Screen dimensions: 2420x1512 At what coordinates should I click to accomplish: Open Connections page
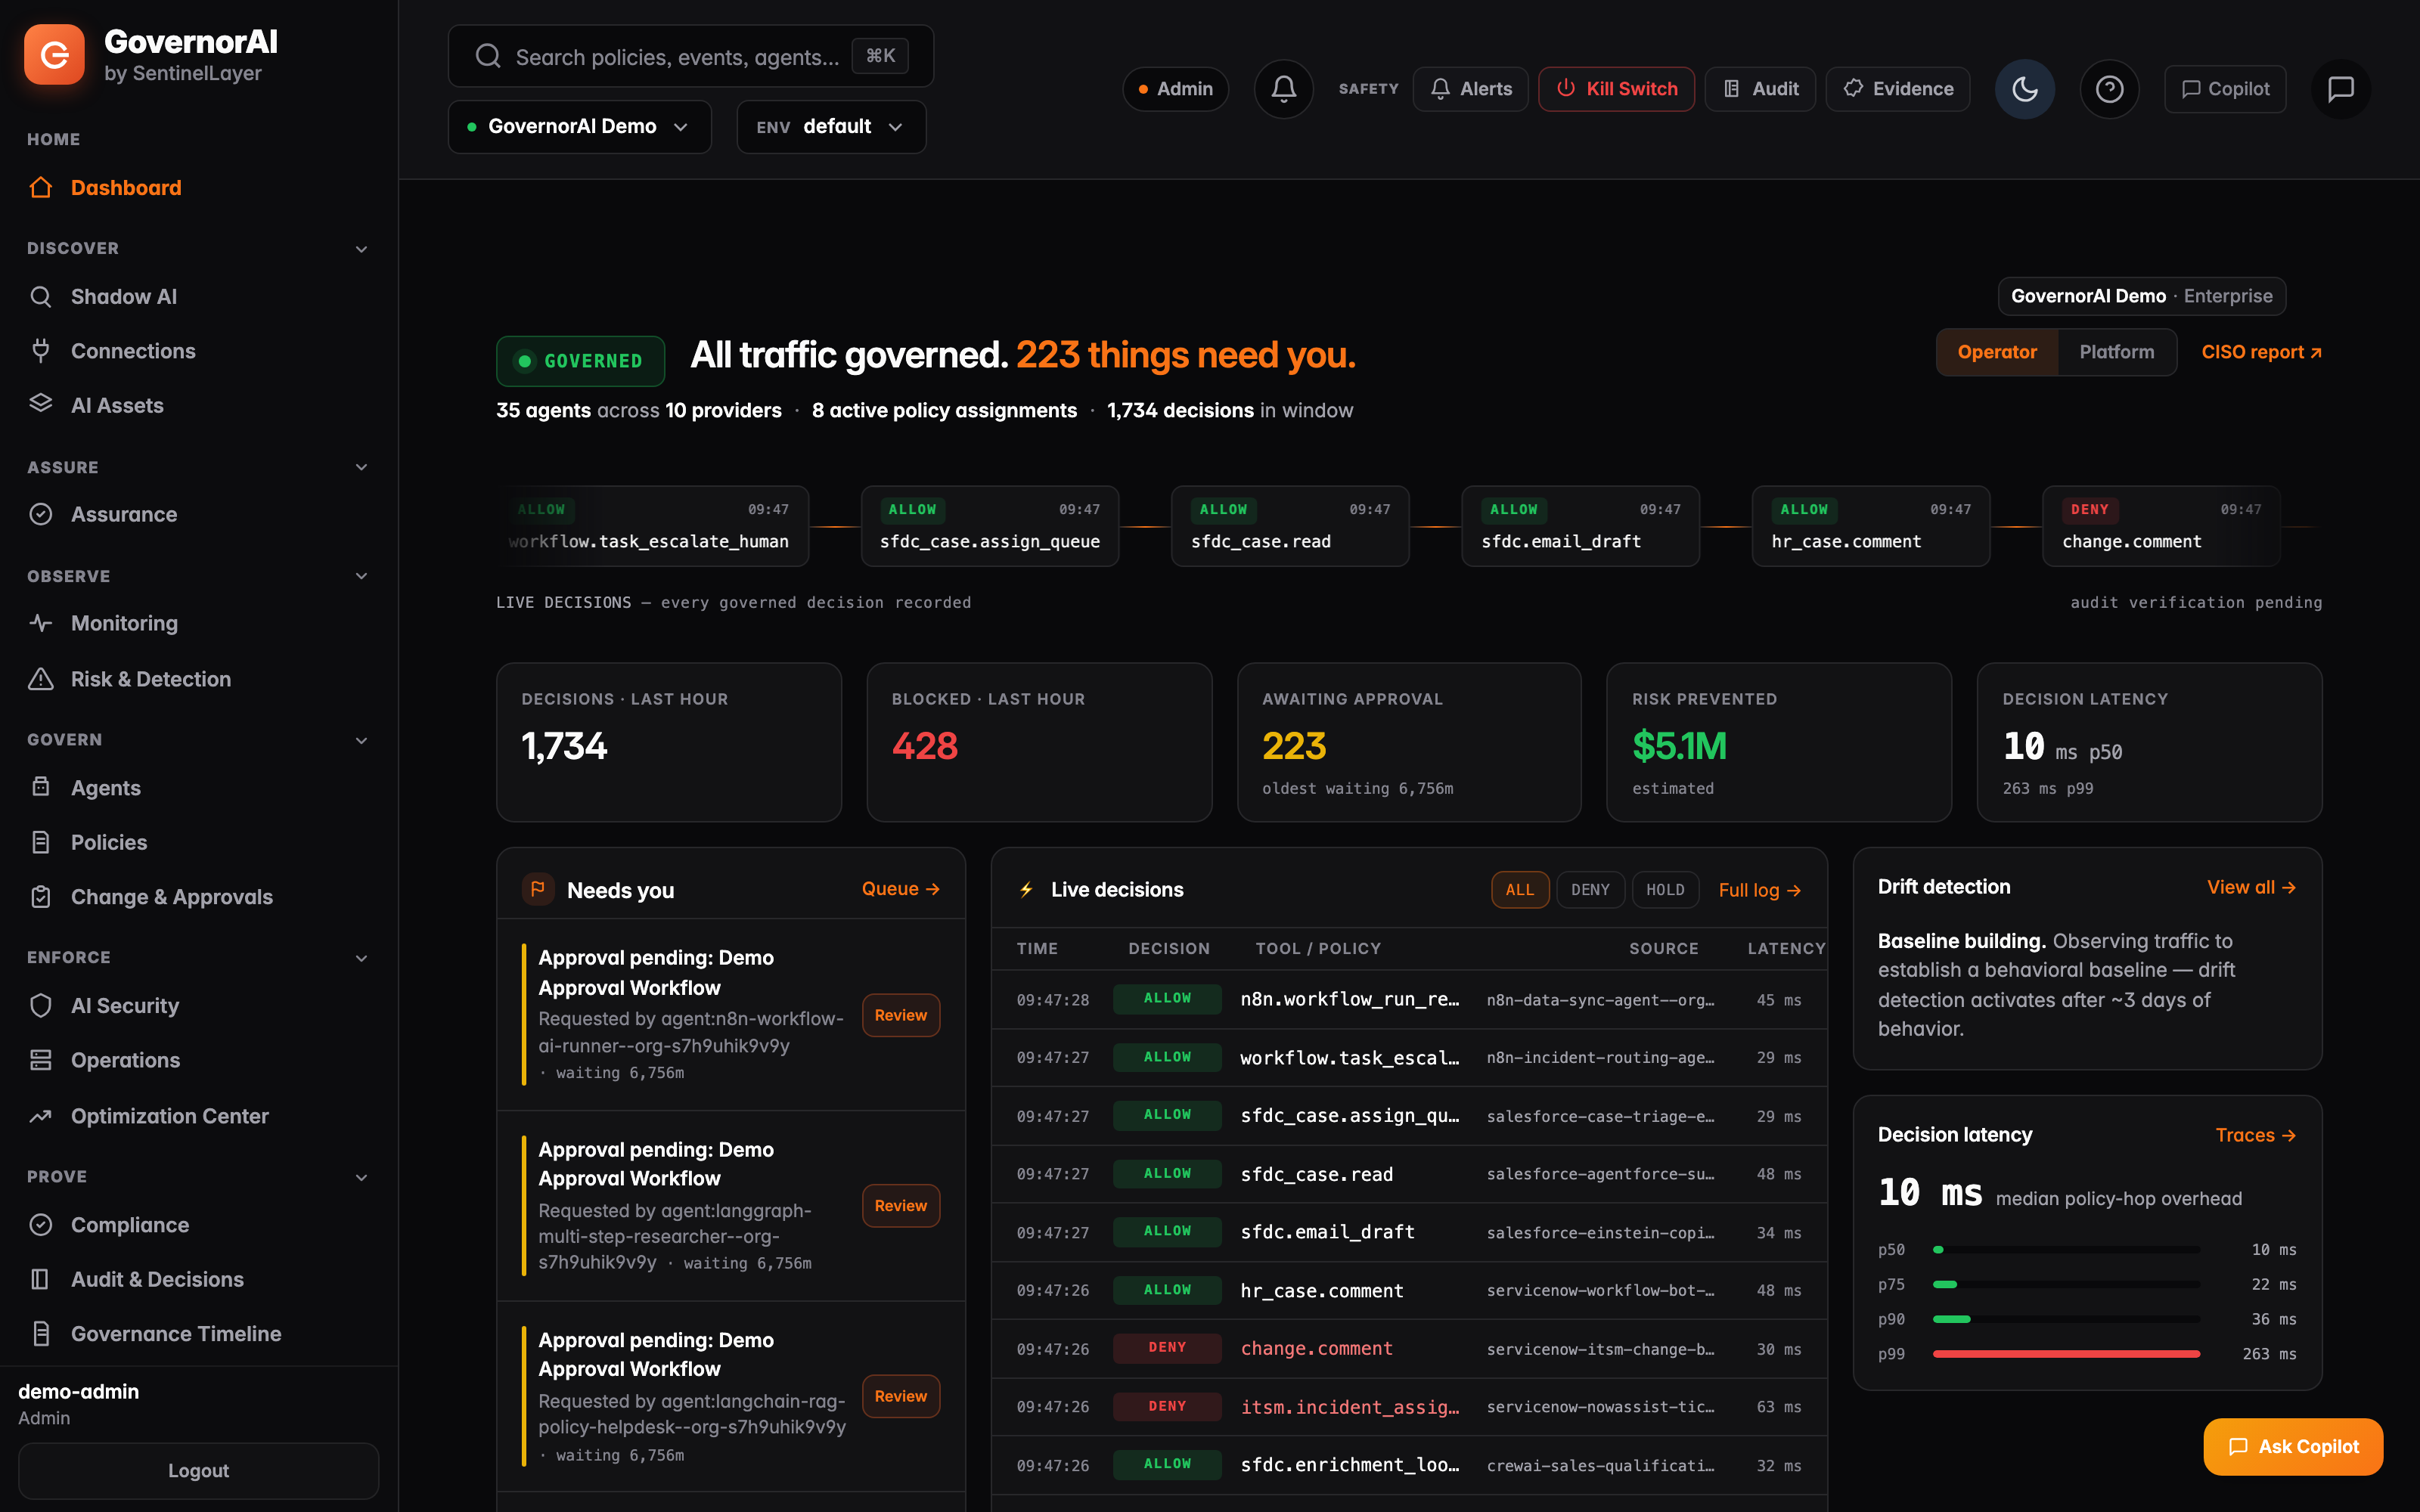coord(199,351)
